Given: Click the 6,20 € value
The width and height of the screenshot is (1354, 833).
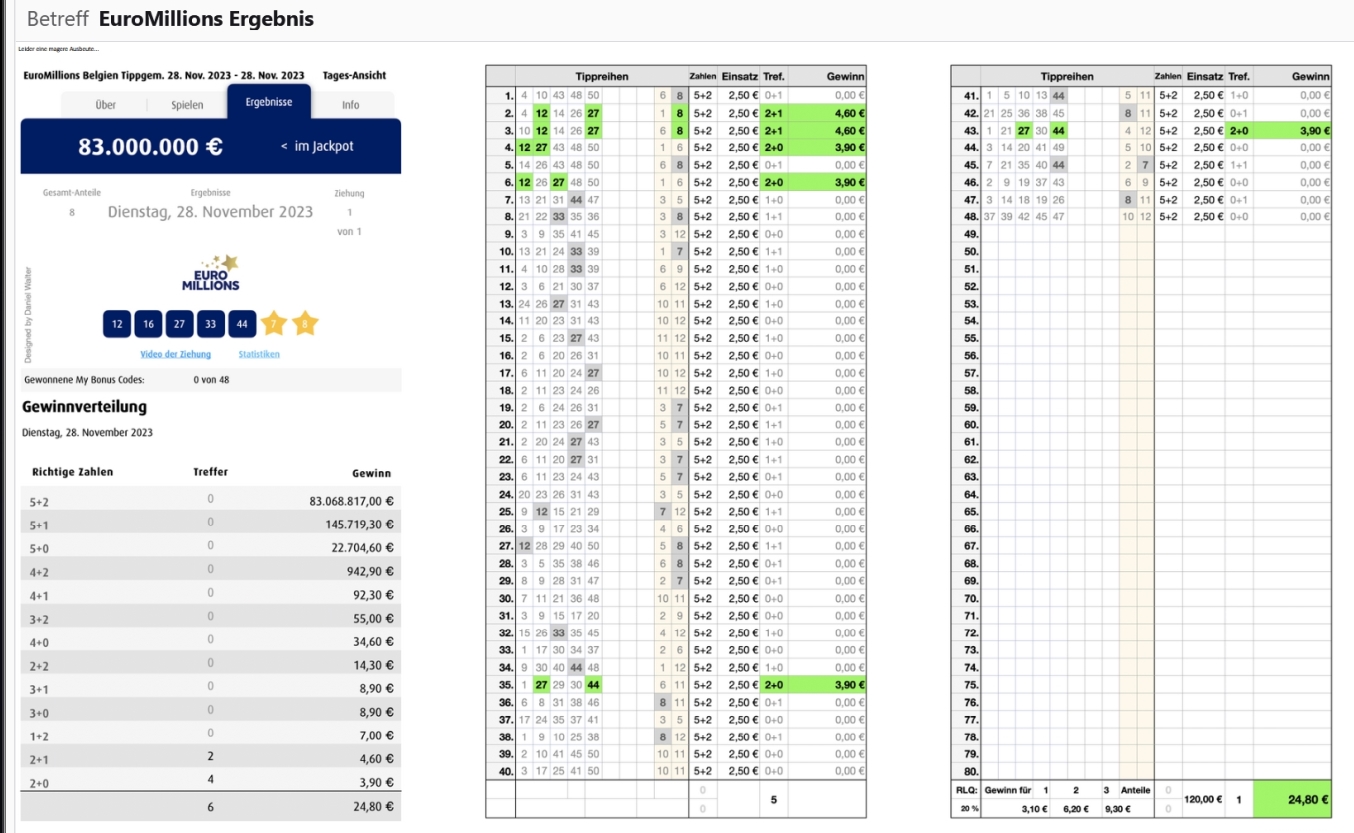Looking at the screenshot, I should pos(1075,809).
